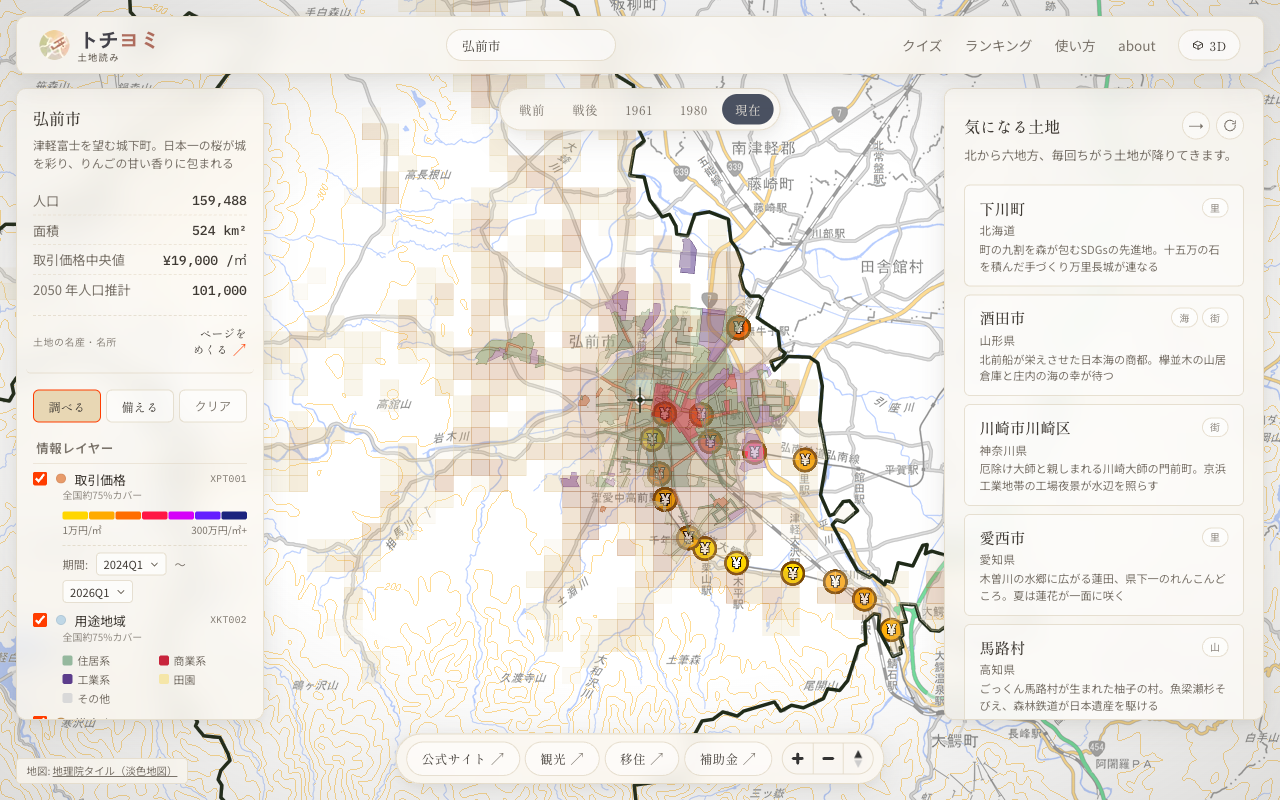Click the 弘前市 search input field
This screenshot has height=800, width=1280.
(531, 45)
